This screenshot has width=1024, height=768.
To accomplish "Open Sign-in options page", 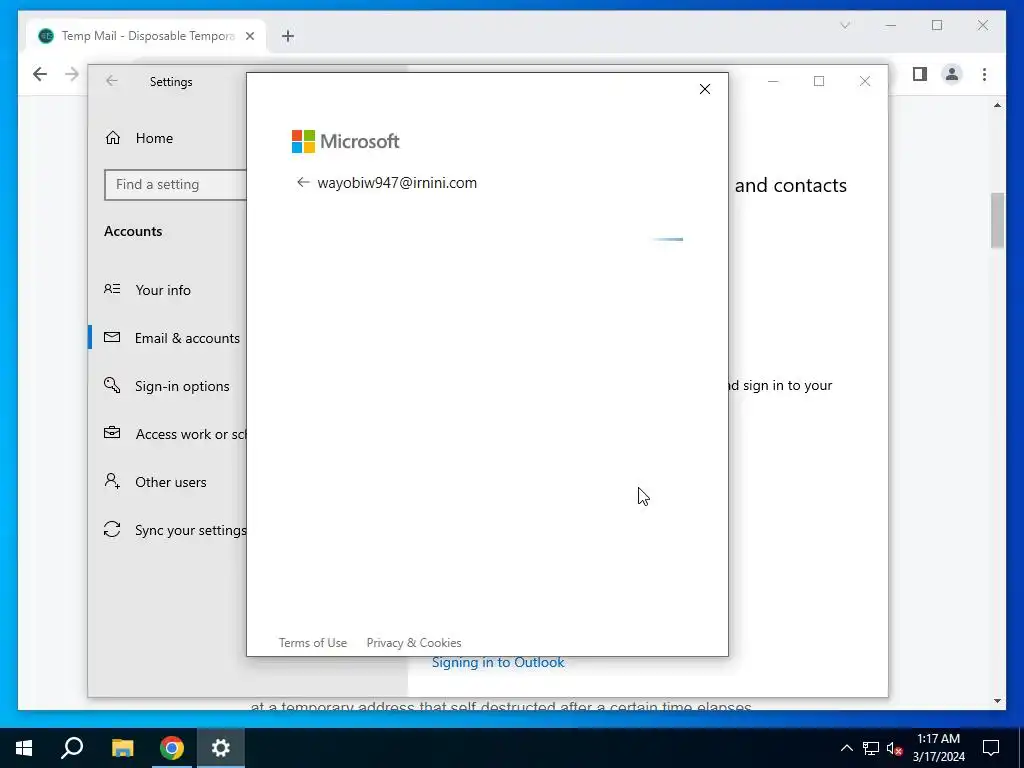I will tap(167, 386).
